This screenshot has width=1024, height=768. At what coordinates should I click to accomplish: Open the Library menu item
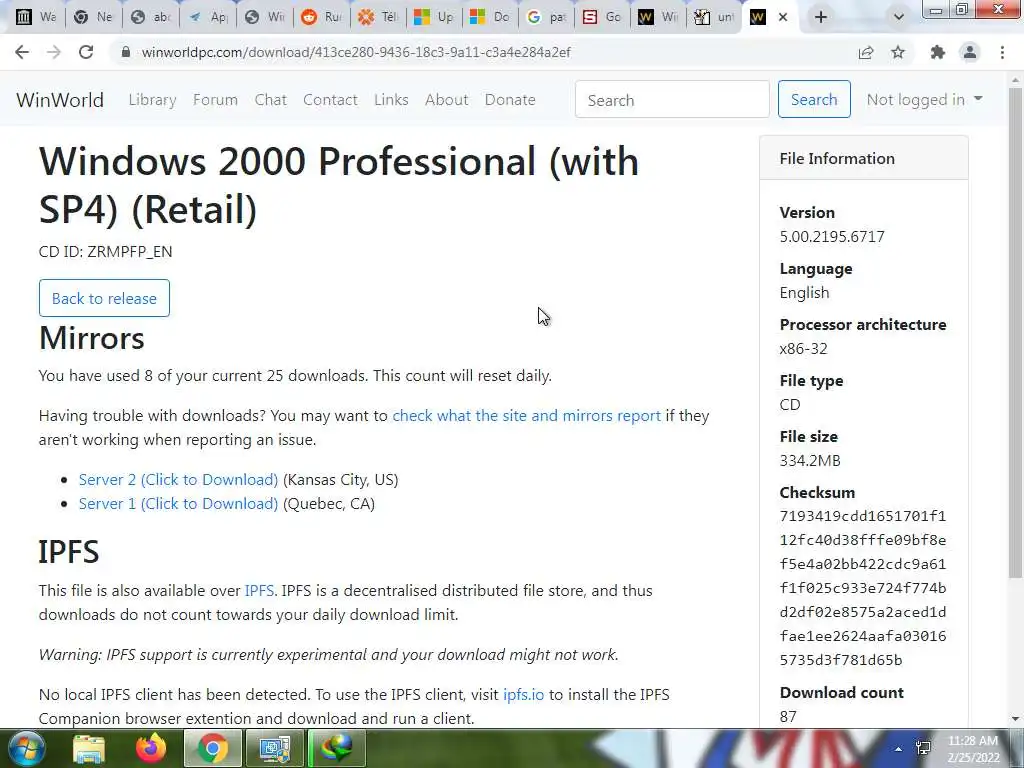point(152,99)
